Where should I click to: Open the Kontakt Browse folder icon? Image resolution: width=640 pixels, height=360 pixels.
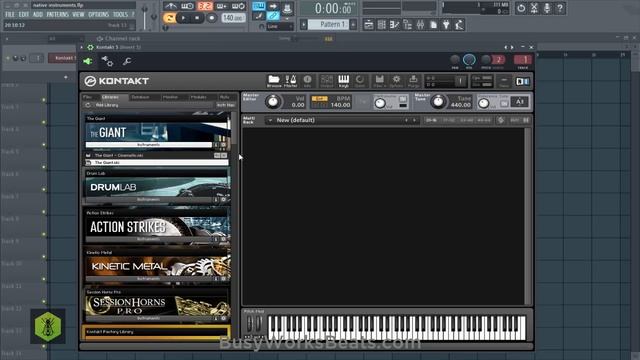pyautogui.click(x=273, y=81)
